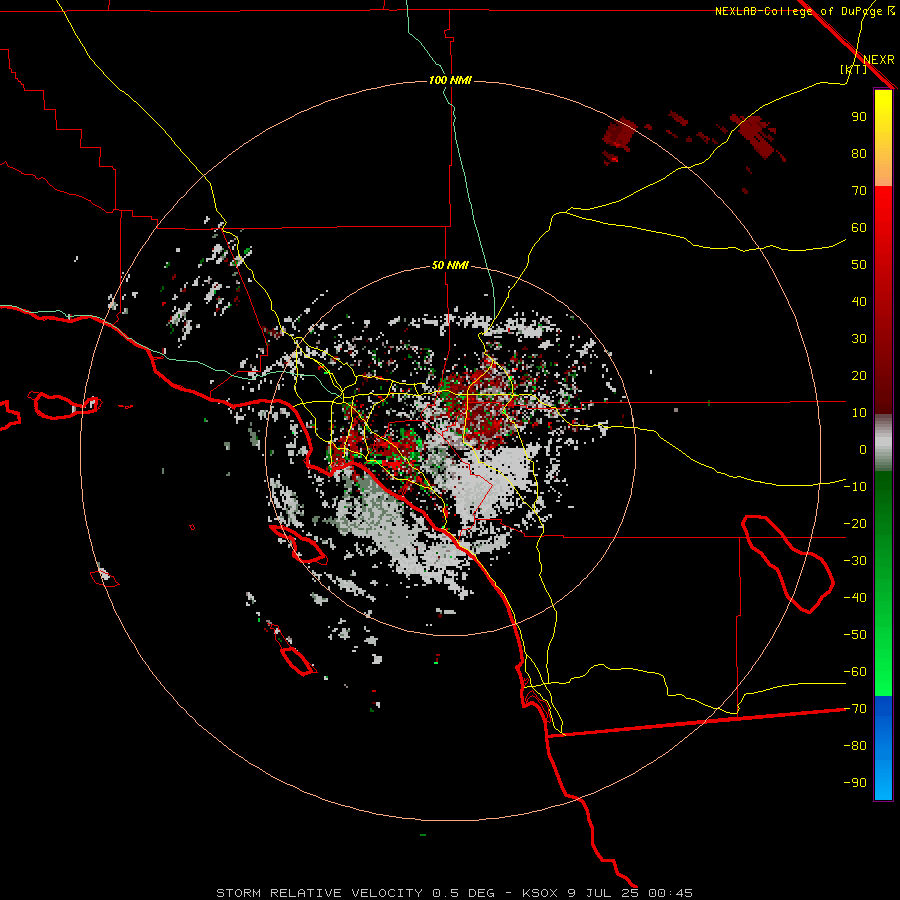Viewport: 900px width, 900px height.
Task: Click the -20 value on velocity scale
Action: pos(855,524)
